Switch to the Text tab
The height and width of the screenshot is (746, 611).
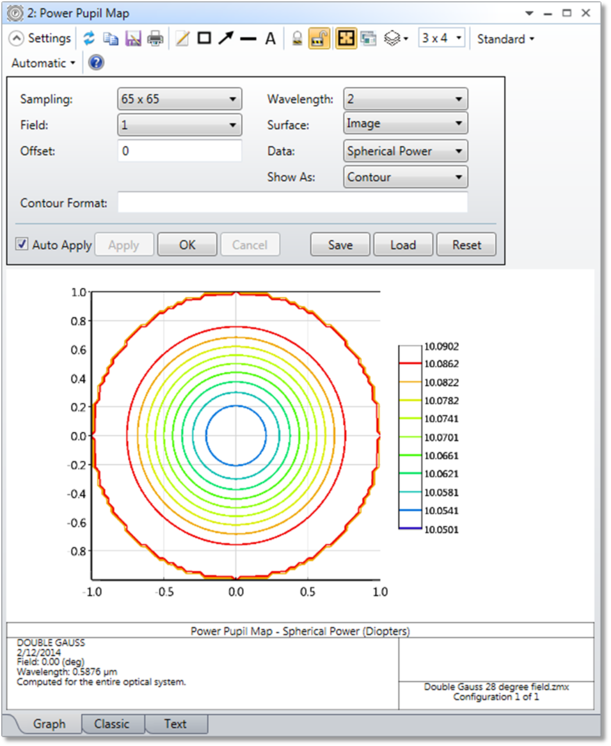(x=176, y=724)
